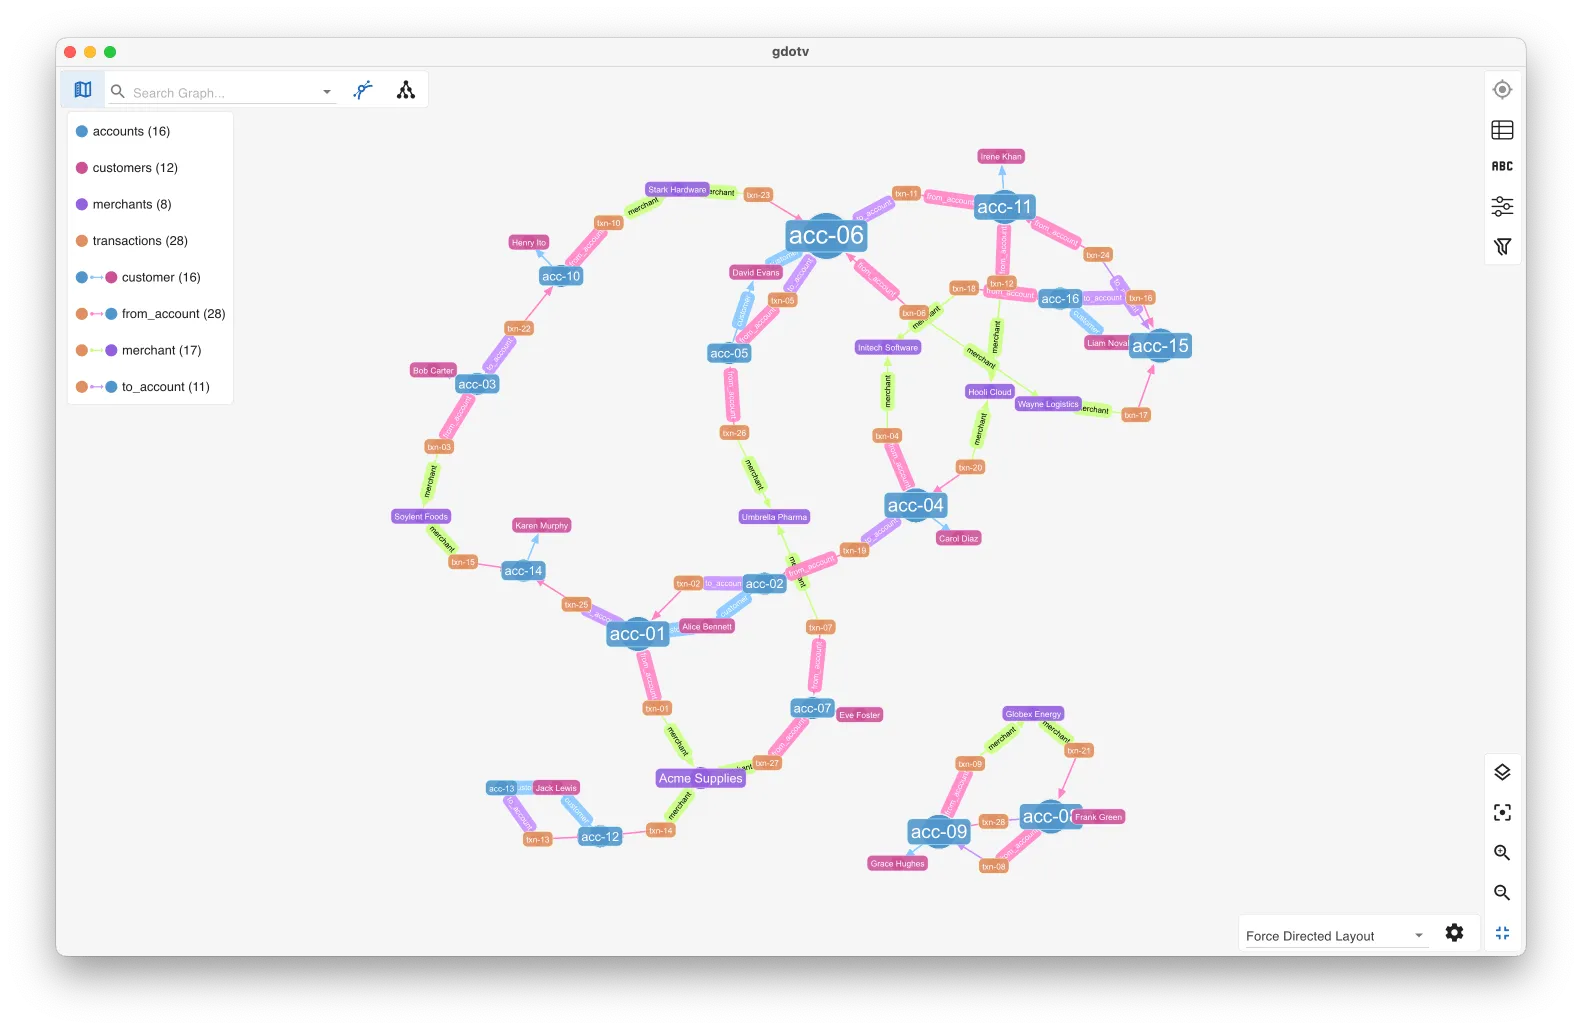Image resolution: width=1582 pixels, height=1030 pixels.
Task: Toggle customer (16) edge legend entry
Action: 138,277
